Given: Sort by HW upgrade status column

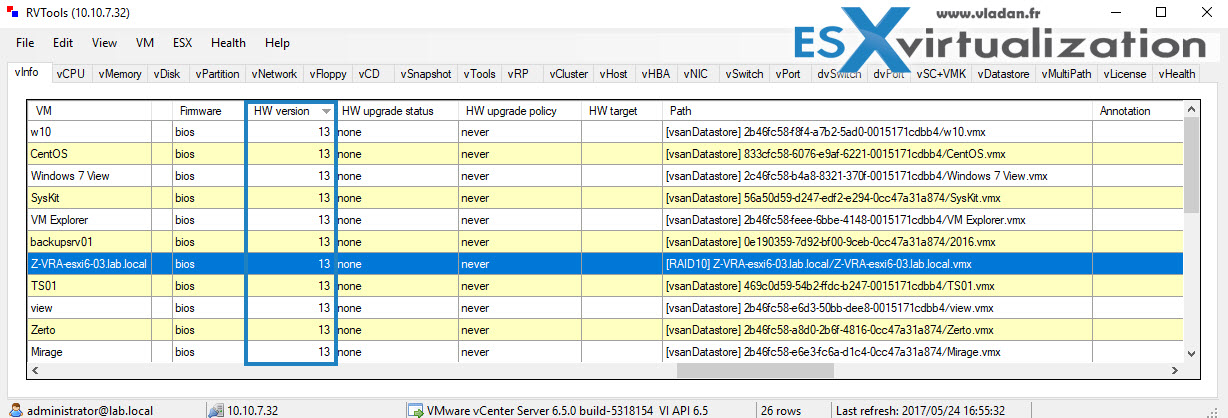Looking at the screenshot, I should click(x=396, y=111).
